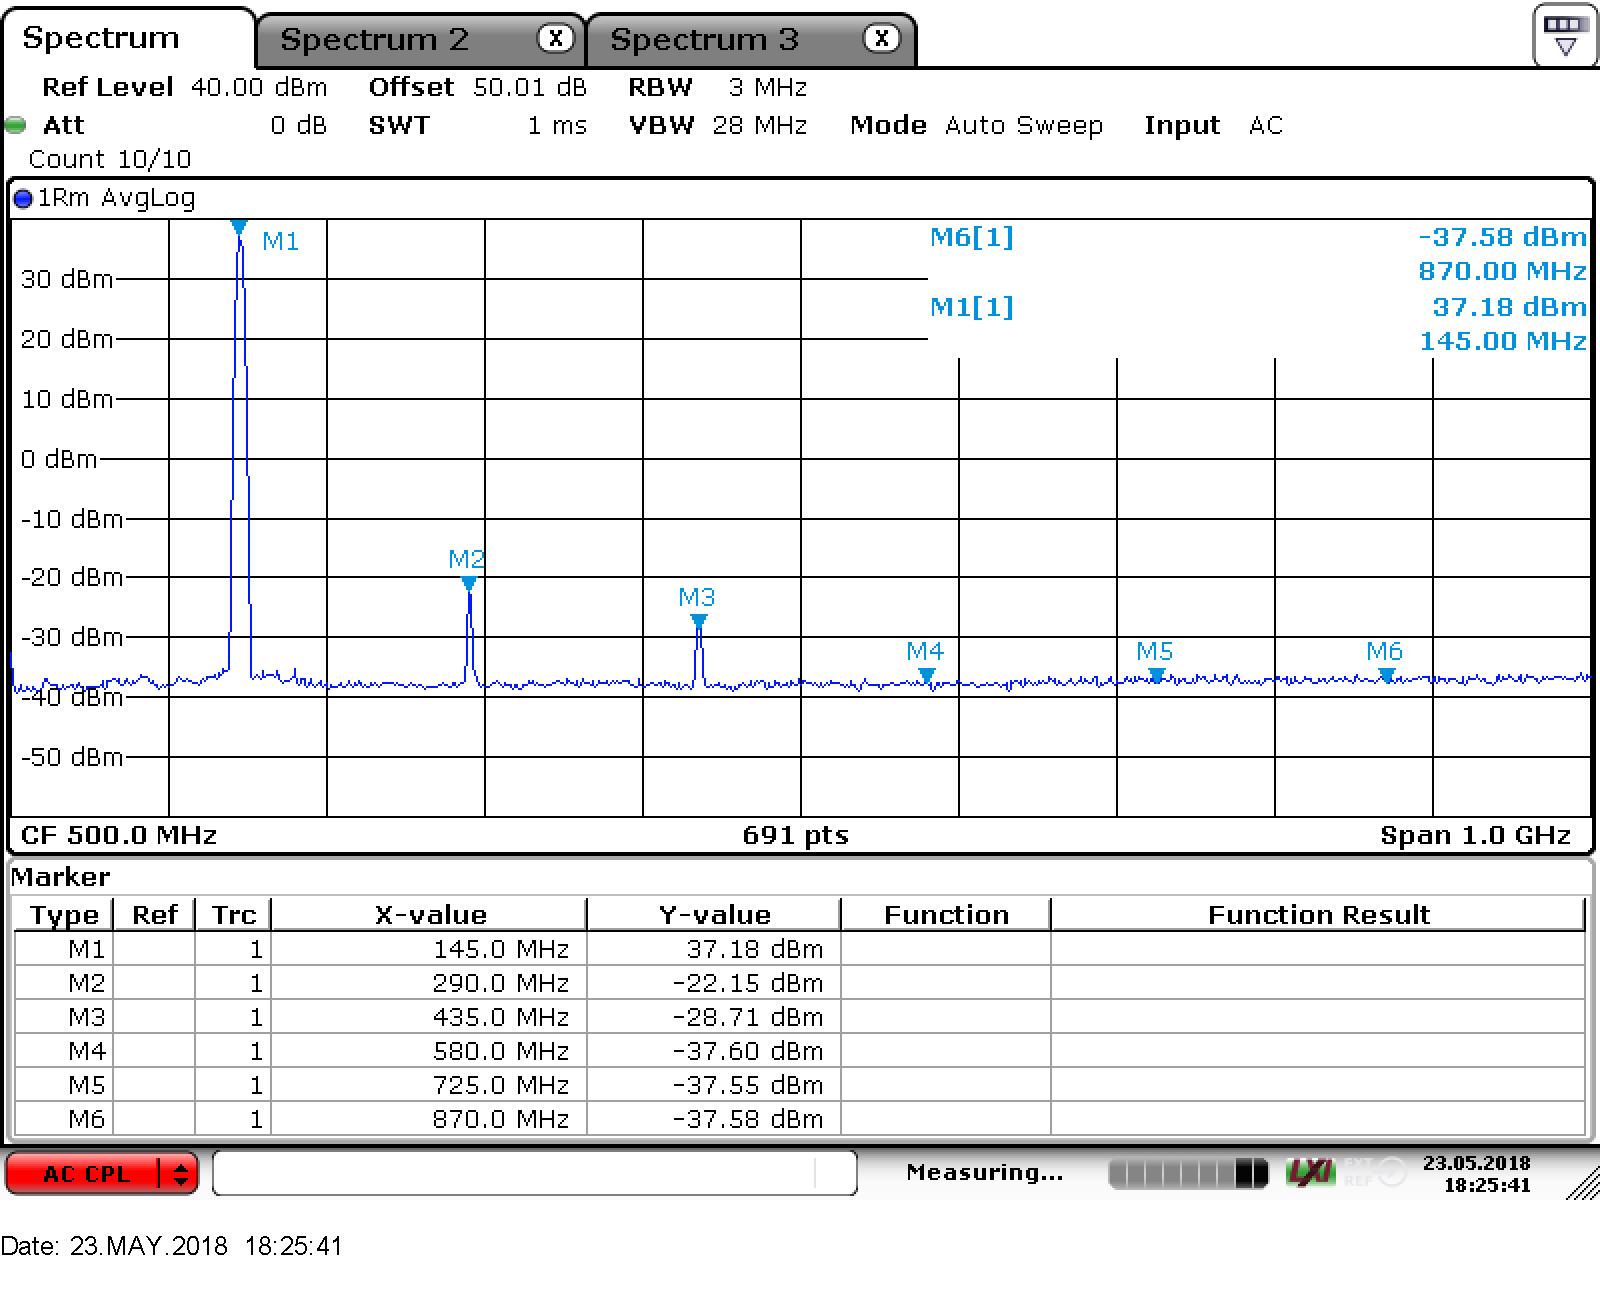Image resolution: width=1600 pixels, height=1292 pixels.
Task: Switch to the Spectrum 2 tab
Action: pos(374,40)
